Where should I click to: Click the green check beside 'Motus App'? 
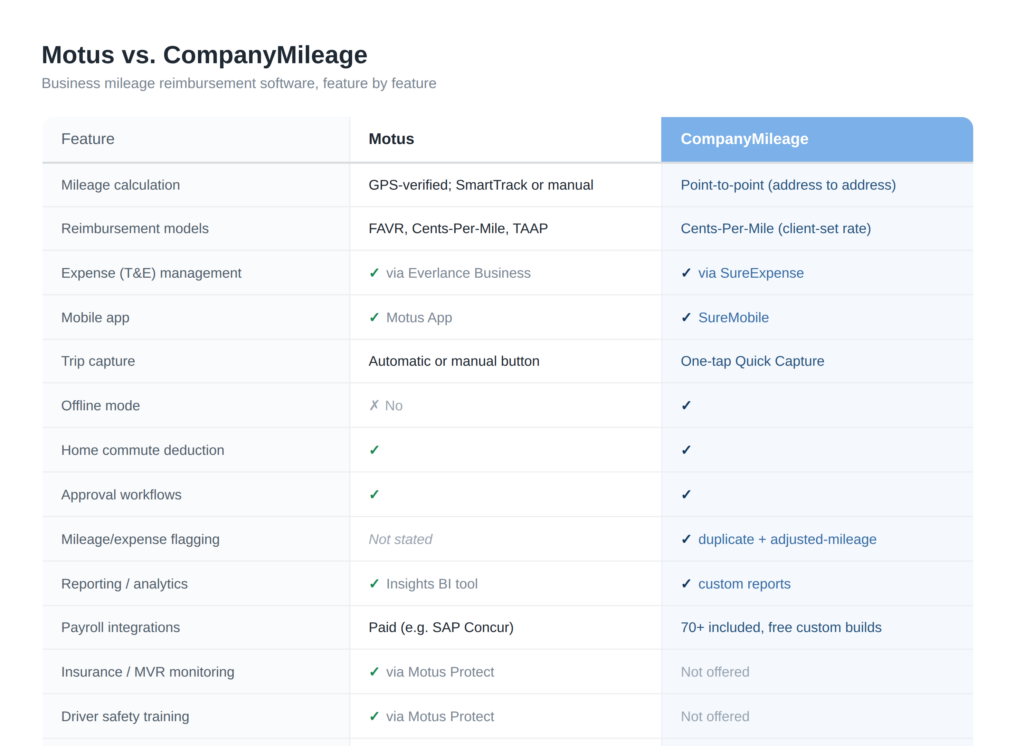pyautogui.click(x=374, y=317)
